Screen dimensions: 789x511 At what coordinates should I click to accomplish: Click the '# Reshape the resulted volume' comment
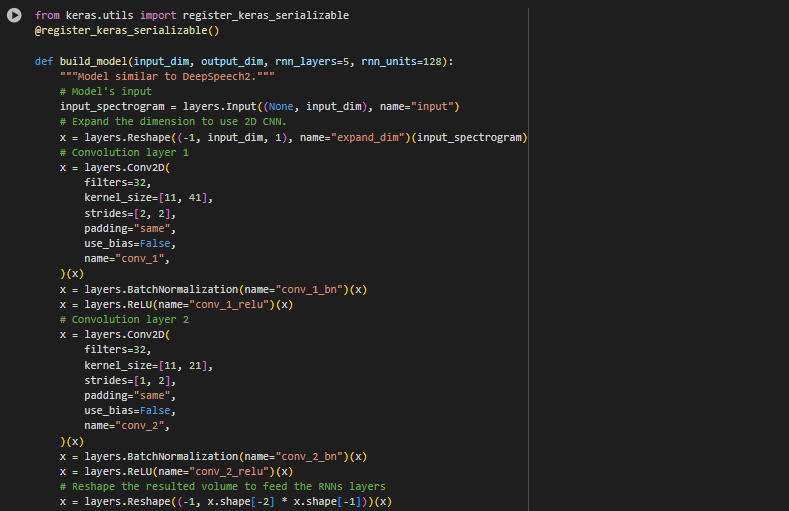click(x=222, y=486)
